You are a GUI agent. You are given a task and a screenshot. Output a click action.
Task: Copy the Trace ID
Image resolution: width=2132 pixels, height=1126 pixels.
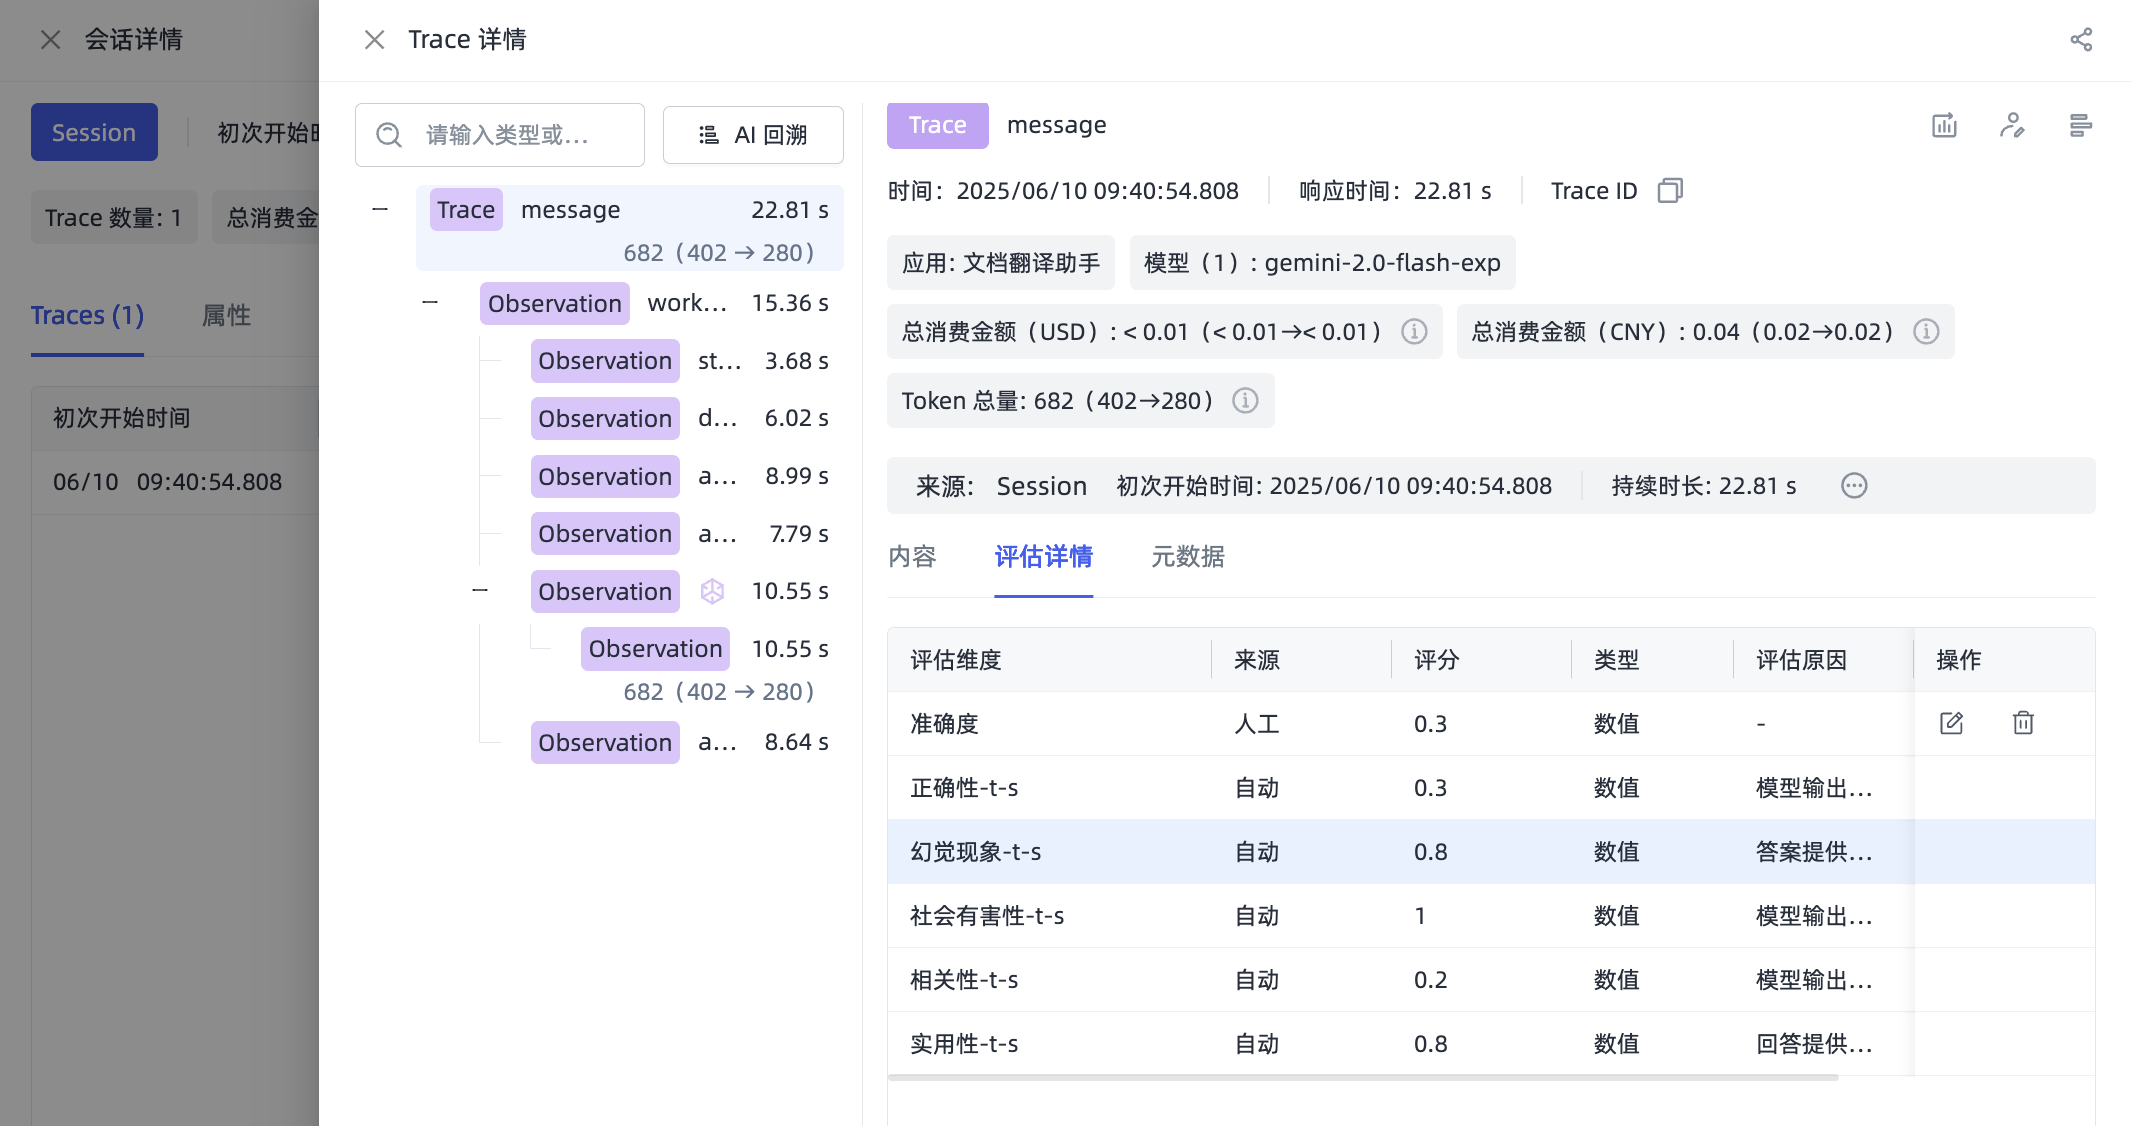click(x=1670, y=190)
